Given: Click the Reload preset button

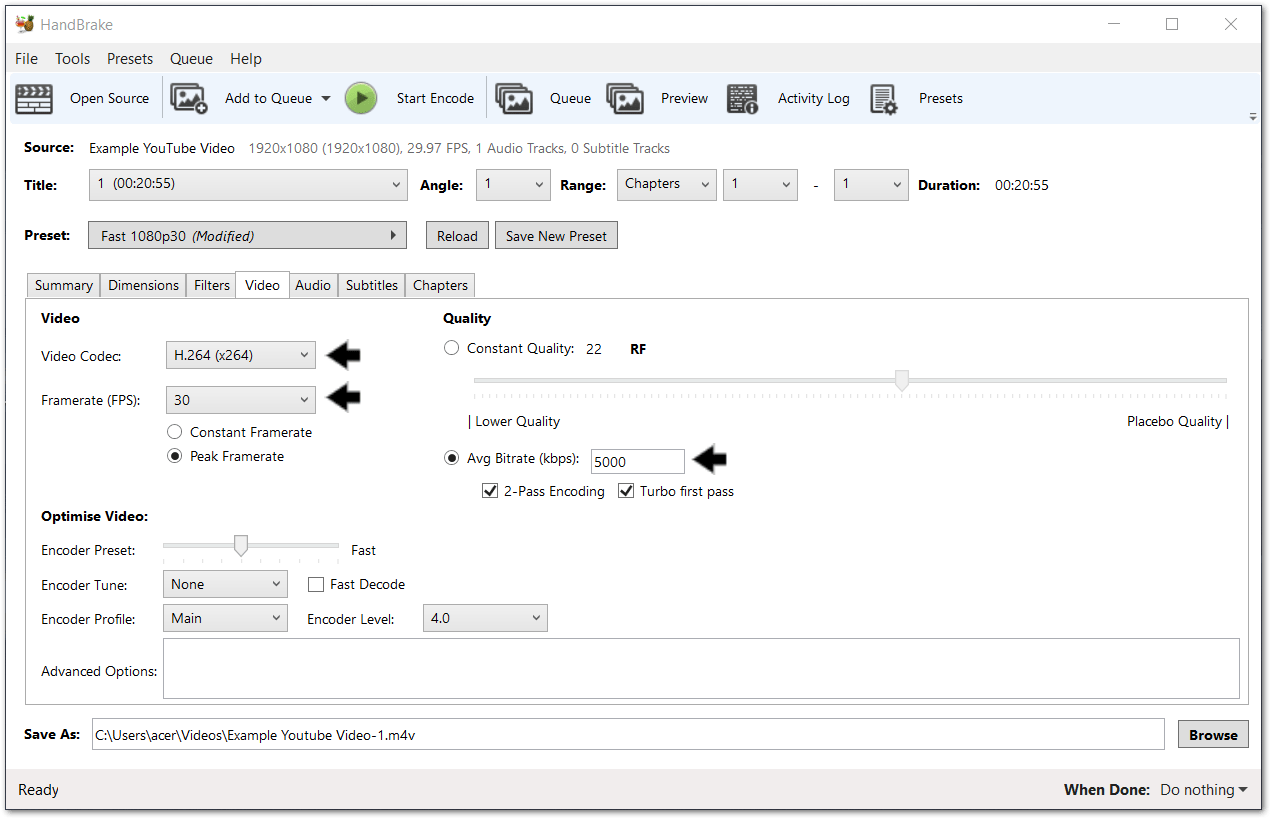Looking at the screenshot, I should (x=457, y=236).
